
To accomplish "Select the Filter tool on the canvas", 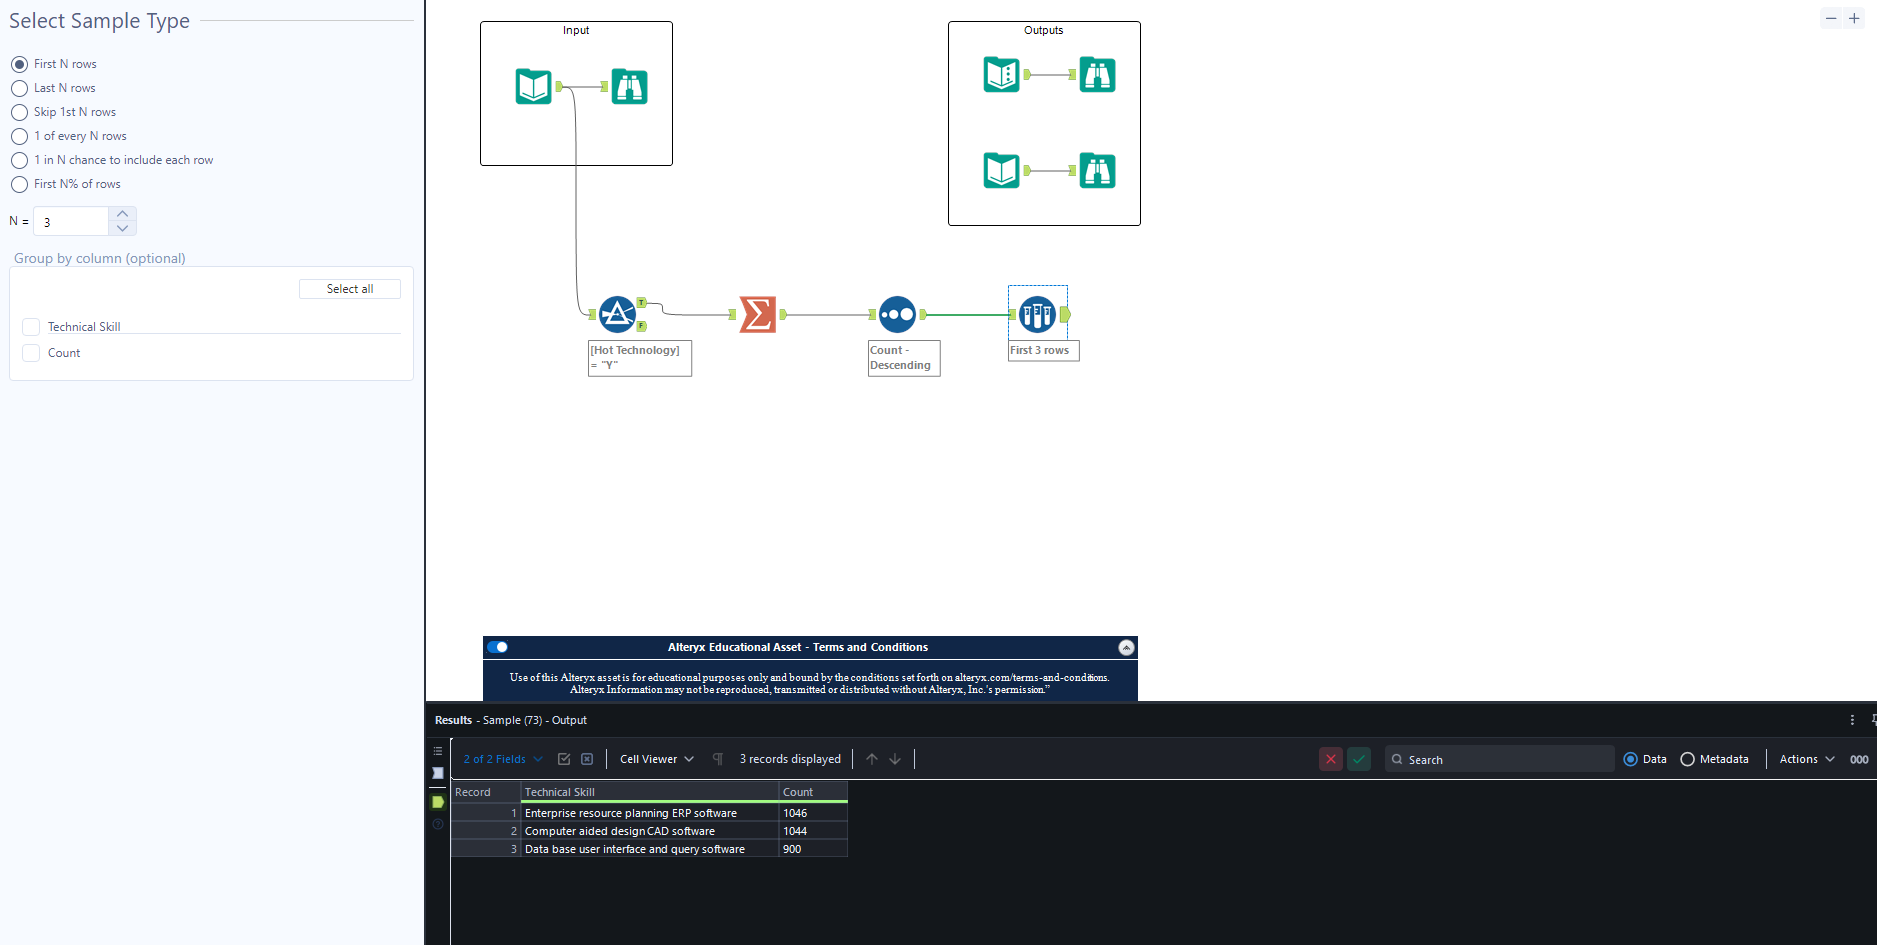I will [617, 314].
